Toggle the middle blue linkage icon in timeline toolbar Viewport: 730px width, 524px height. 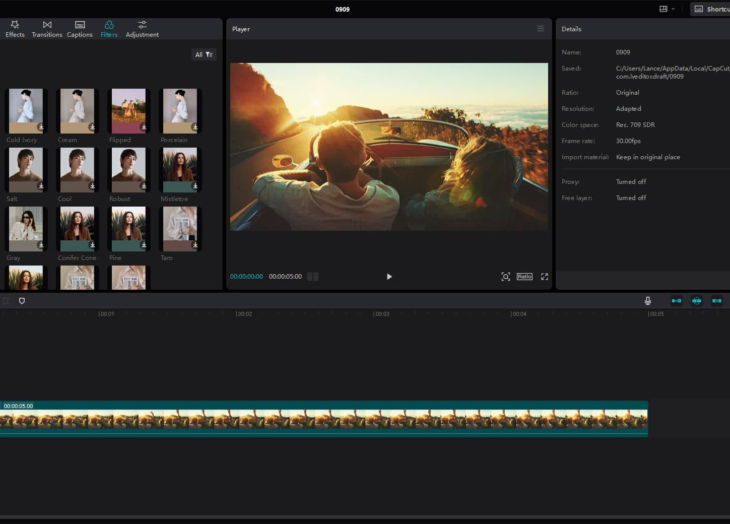697,300
